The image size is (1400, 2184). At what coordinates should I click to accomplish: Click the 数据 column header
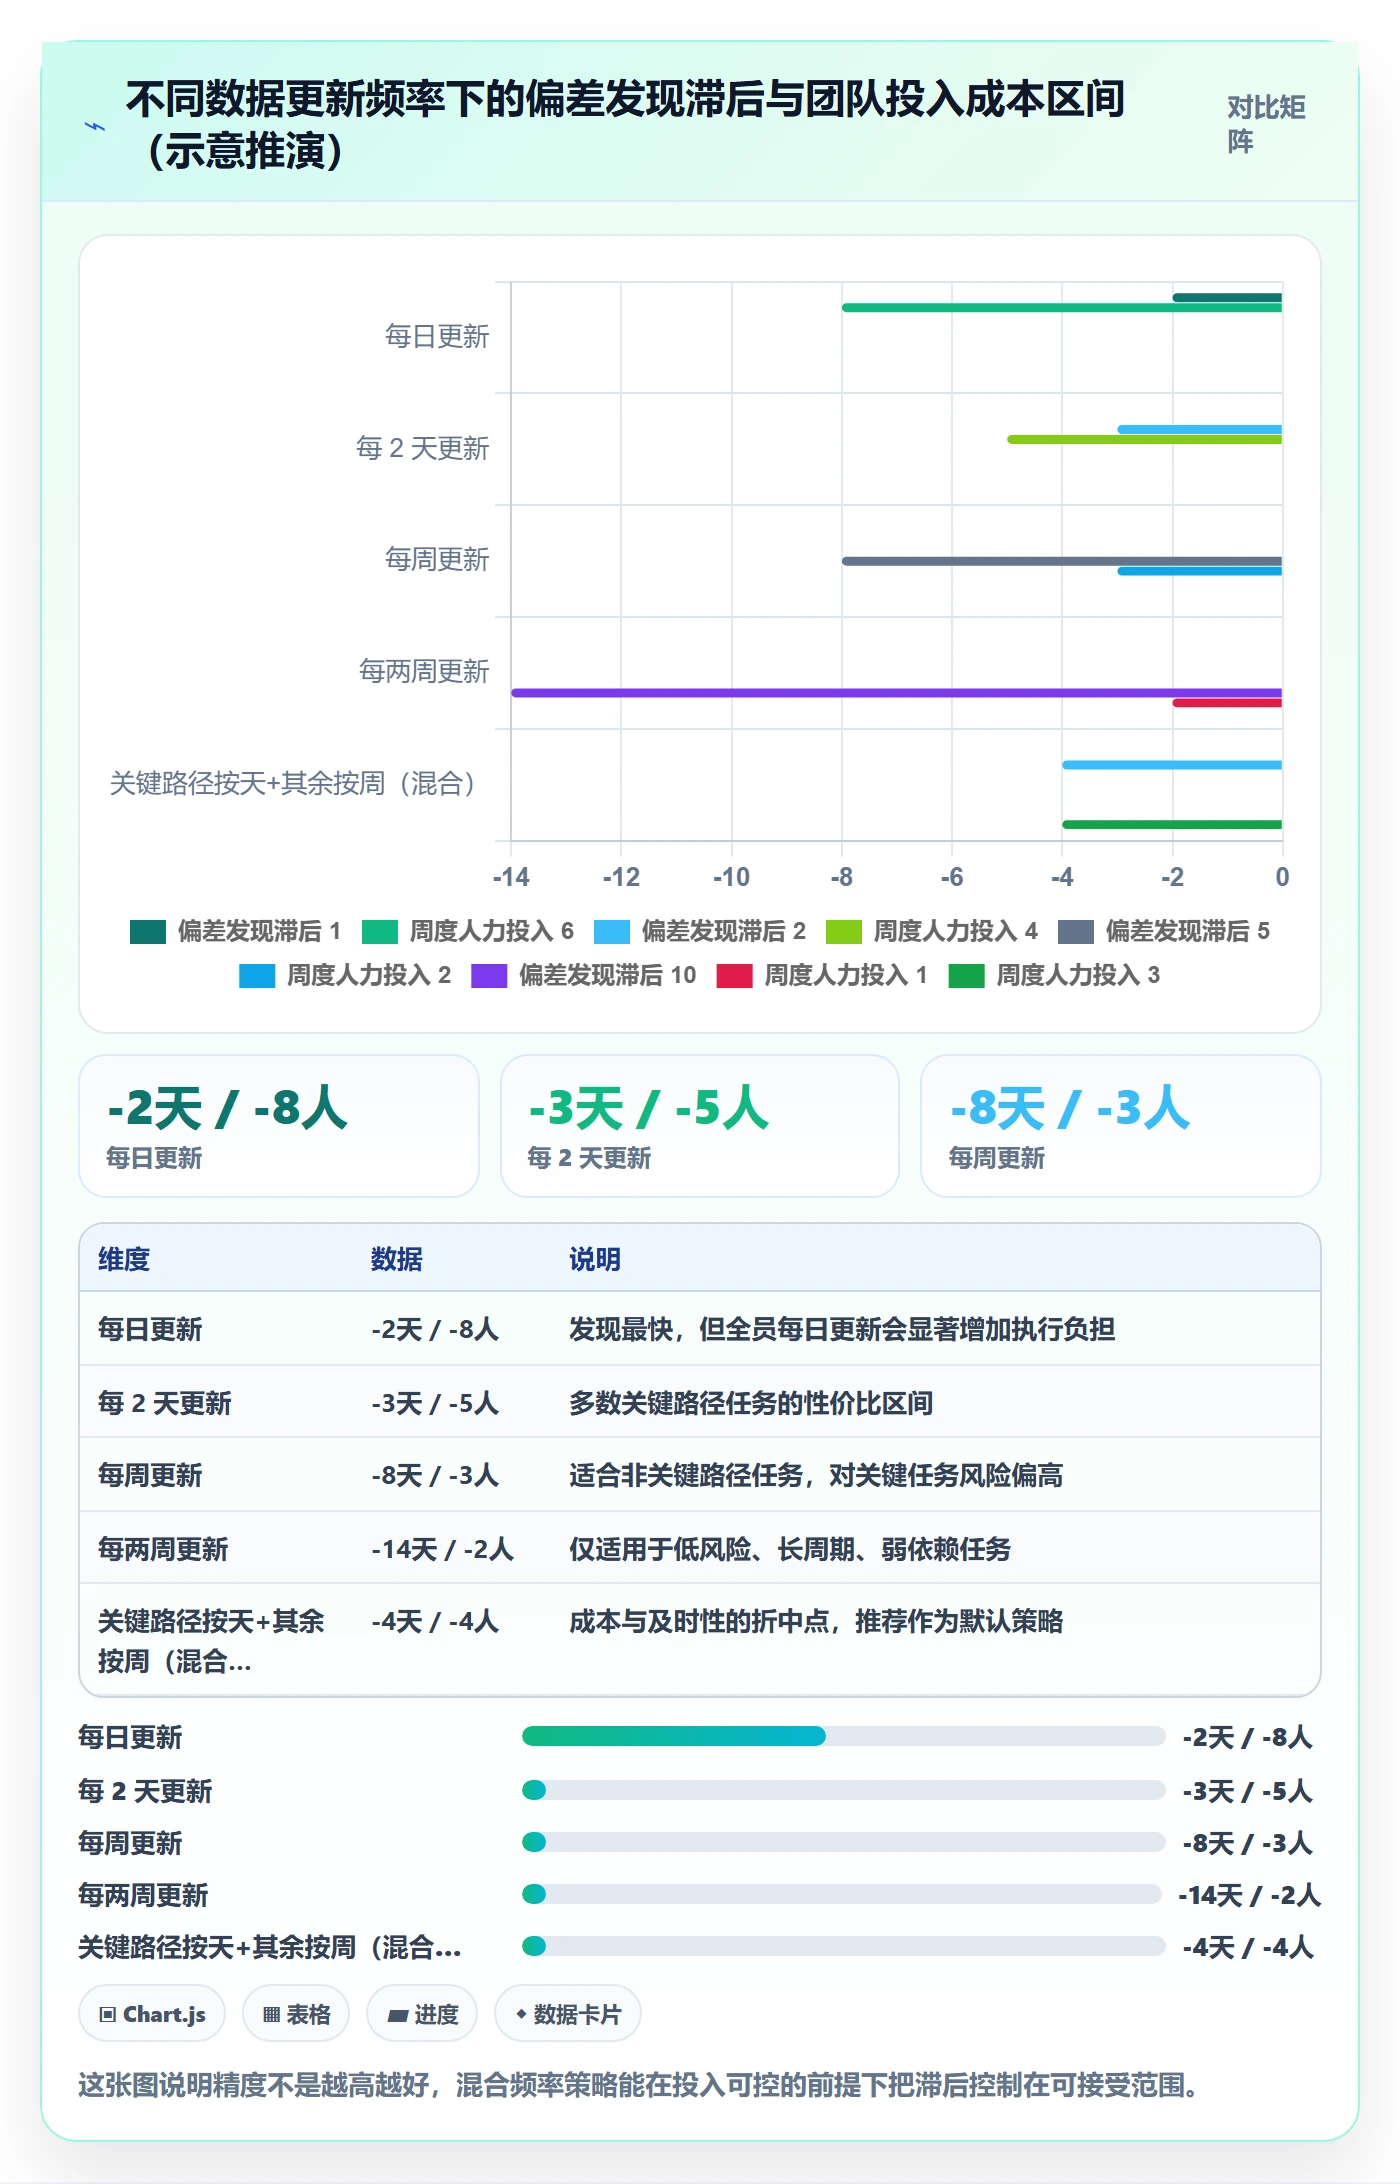click(397, 1259)
